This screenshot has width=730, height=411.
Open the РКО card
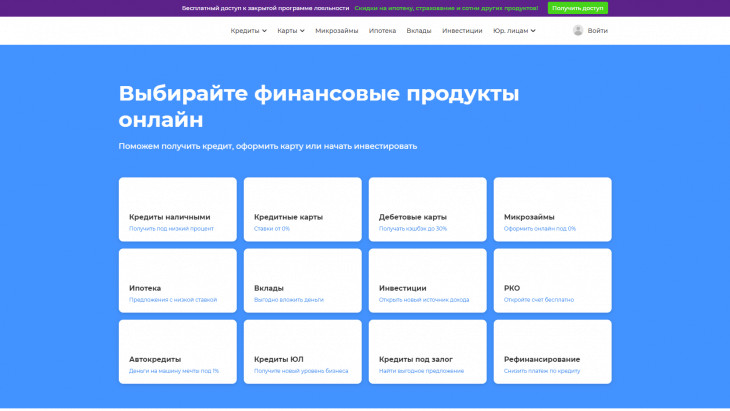click(x=553, y=280)
